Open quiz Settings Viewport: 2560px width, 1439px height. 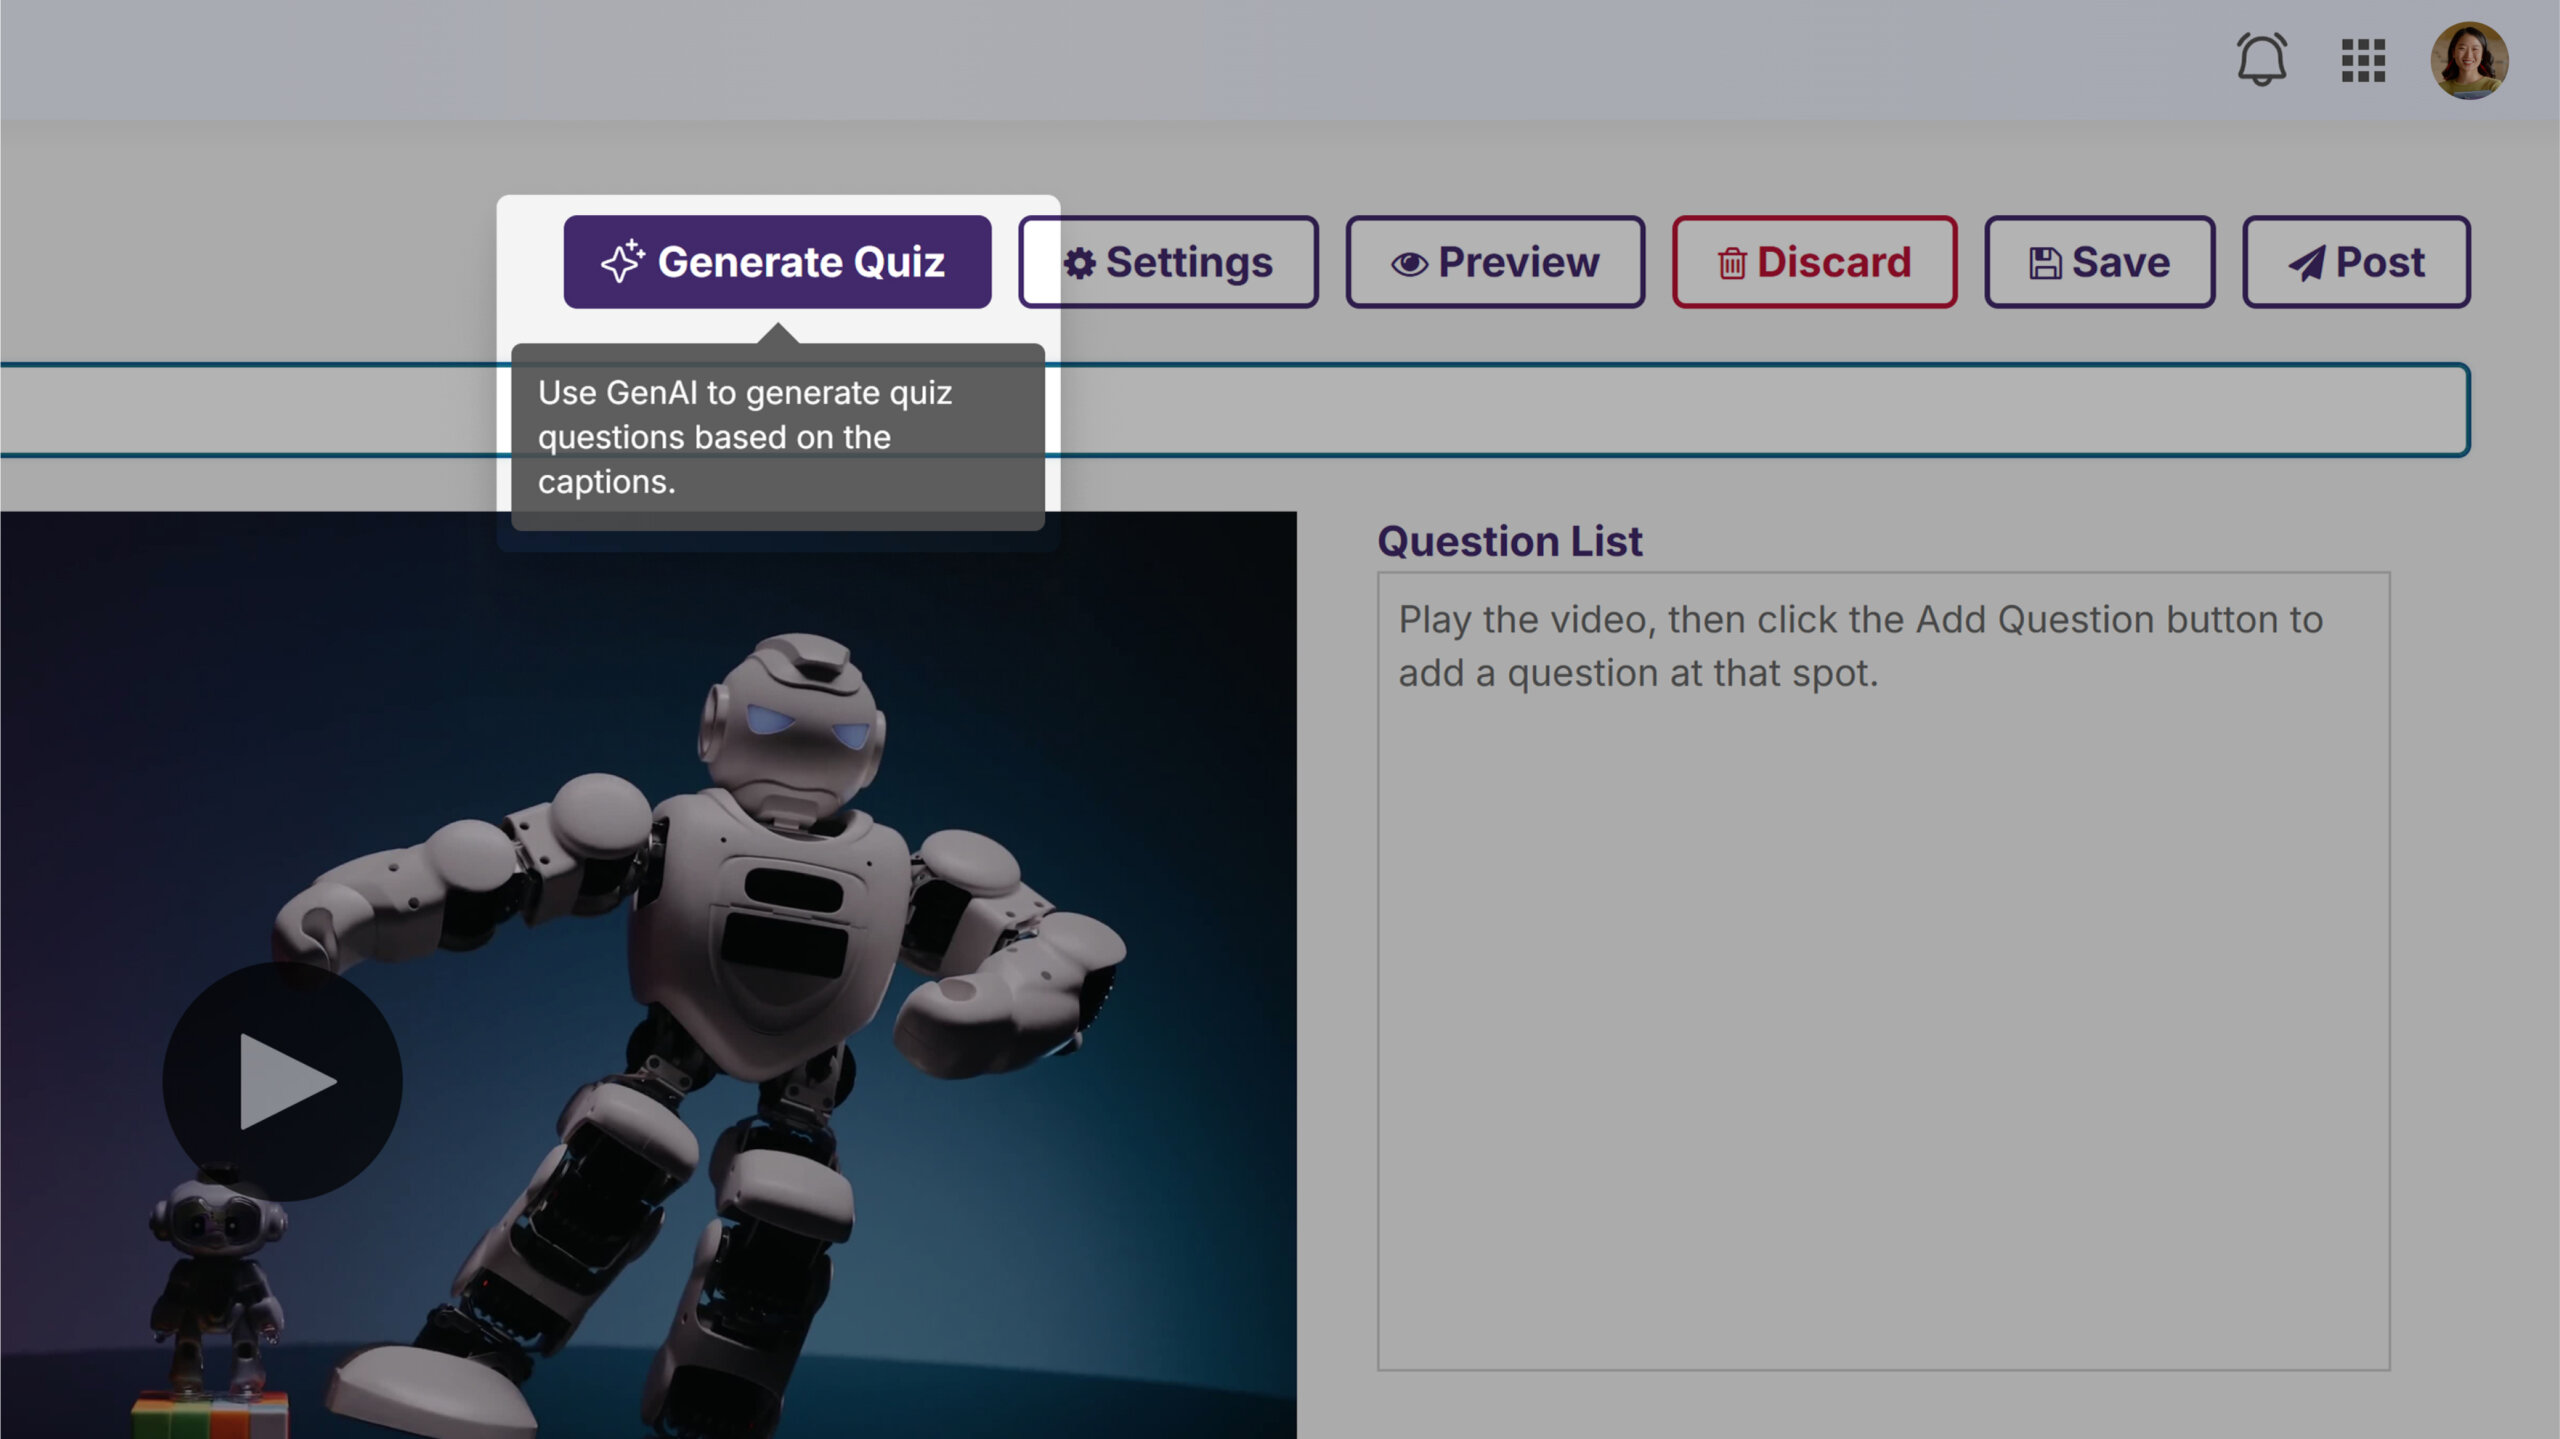(1168, 262)
